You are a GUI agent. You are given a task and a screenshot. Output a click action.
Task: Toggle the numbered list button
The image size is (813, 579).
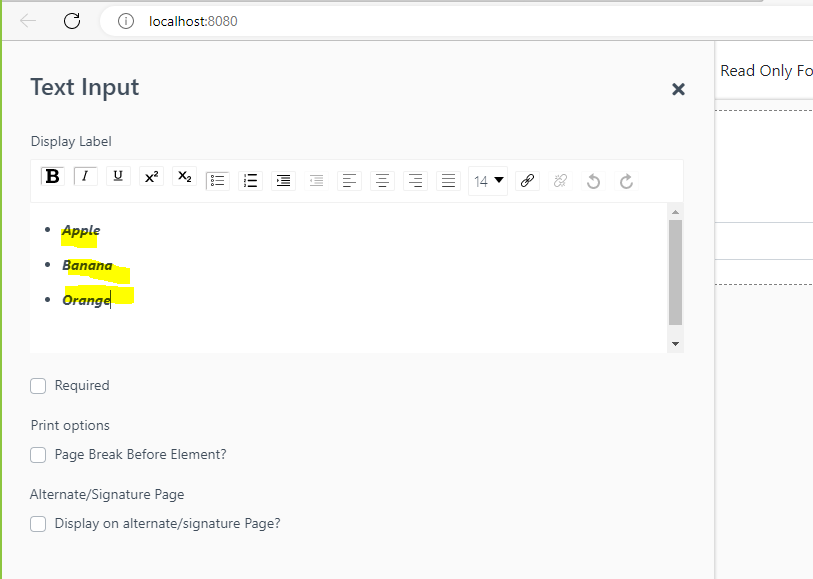pyautogui.click(x=250, y=181)
